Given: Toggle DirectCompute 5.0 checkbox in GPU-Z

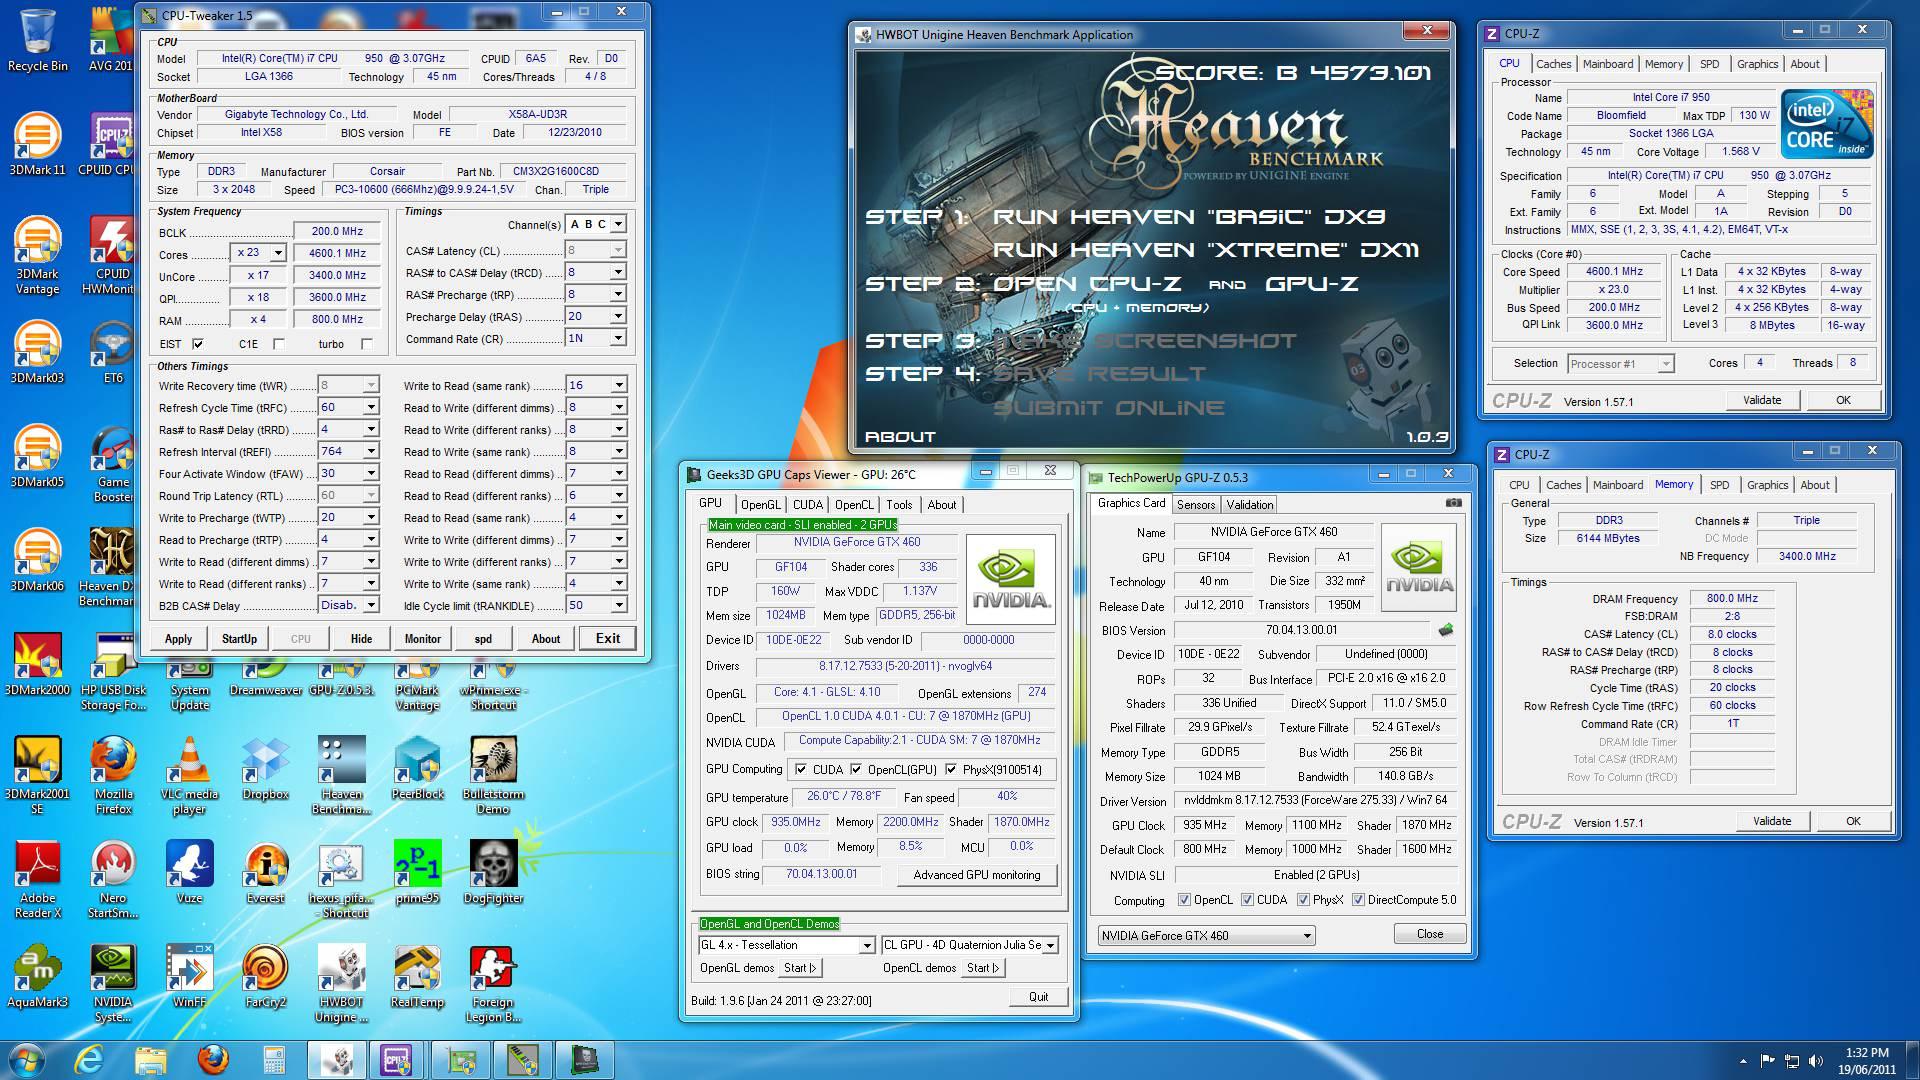Looking at the screenshot, I should coord(1358,900).
